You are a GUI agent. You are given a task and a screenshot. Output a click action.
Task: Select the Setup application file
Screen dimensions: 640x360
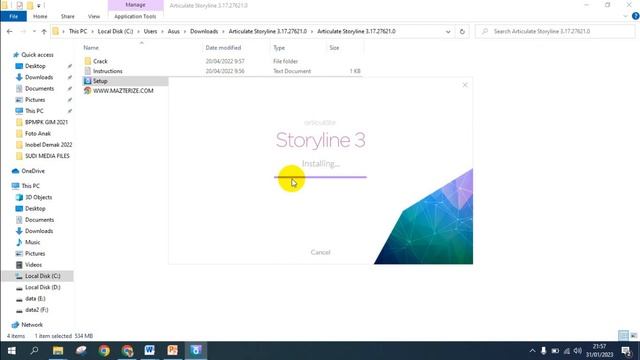pyautogui.click(x=100, y=81)
